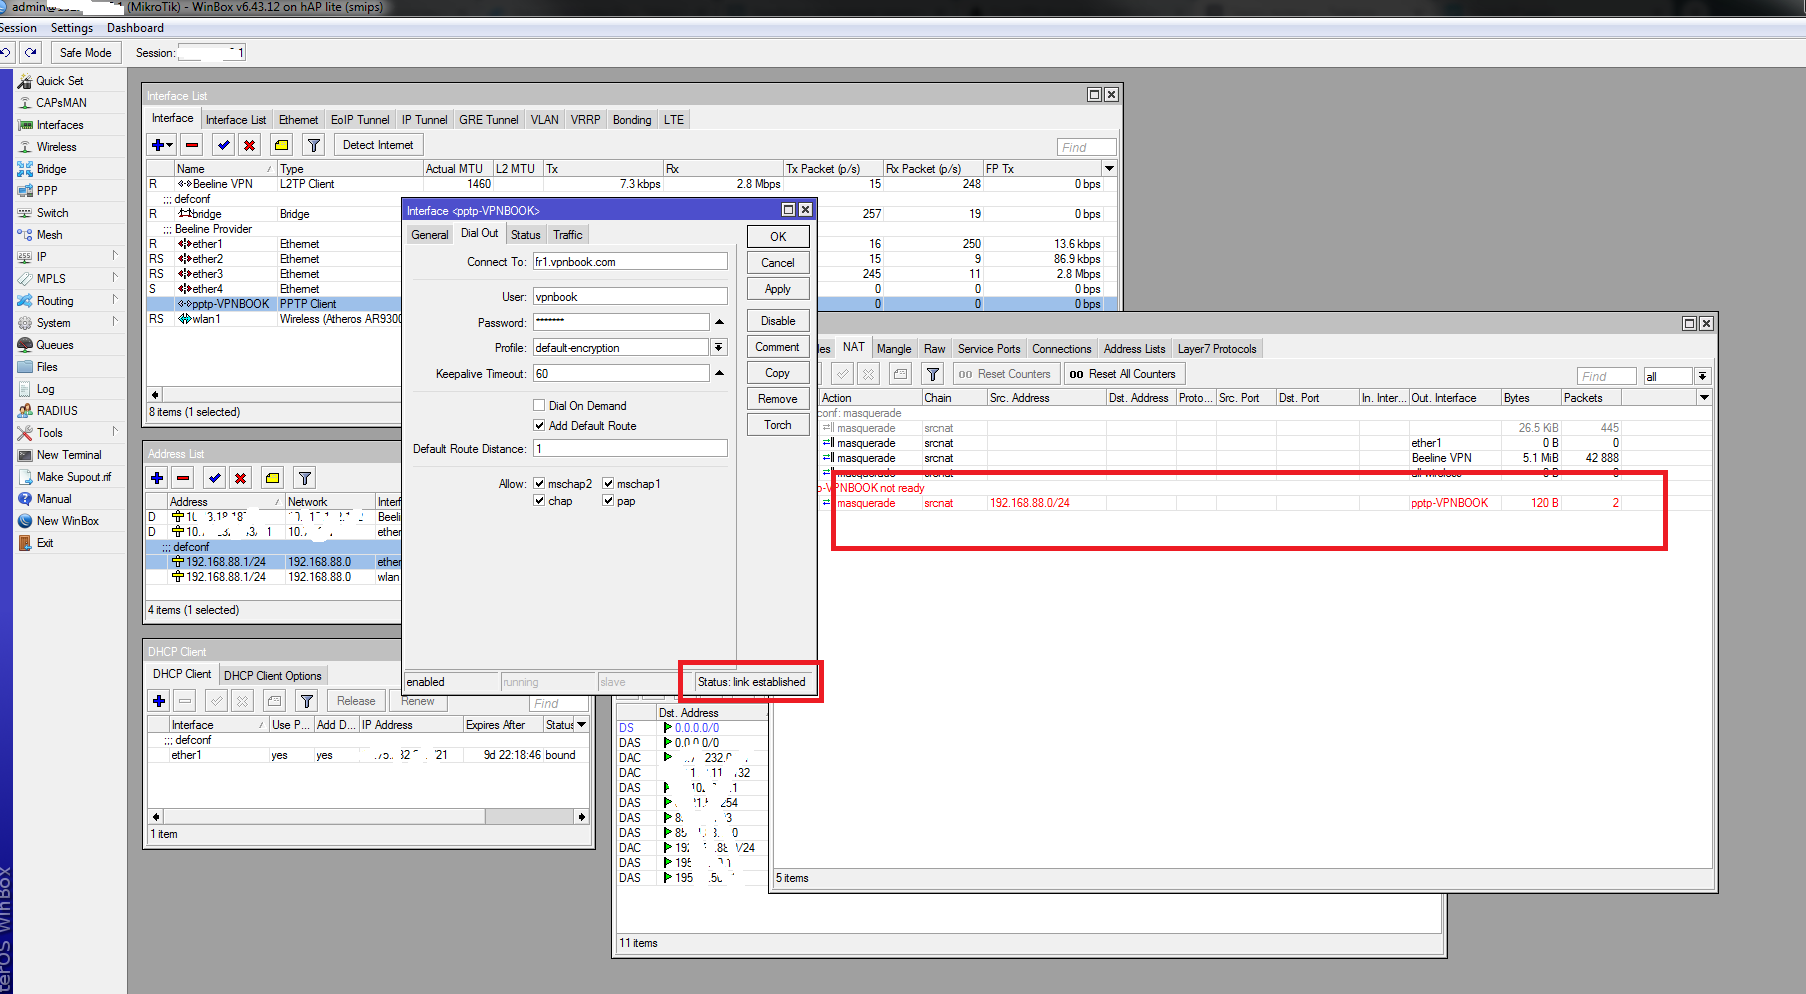Open Interfaces in sidebar menu
This screenshot has height=994, width=1806.
(60, 125)
